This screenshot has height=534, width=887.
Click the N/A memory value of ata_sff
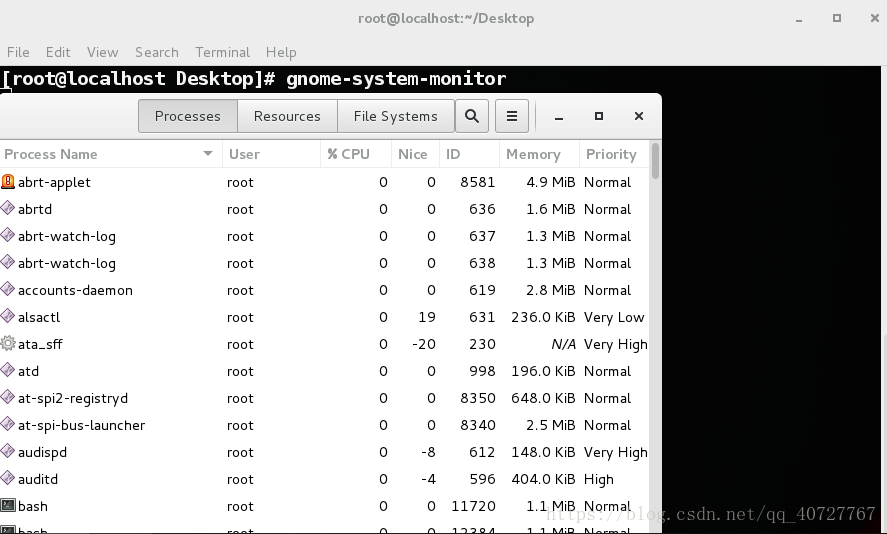[x=563, y=344]
